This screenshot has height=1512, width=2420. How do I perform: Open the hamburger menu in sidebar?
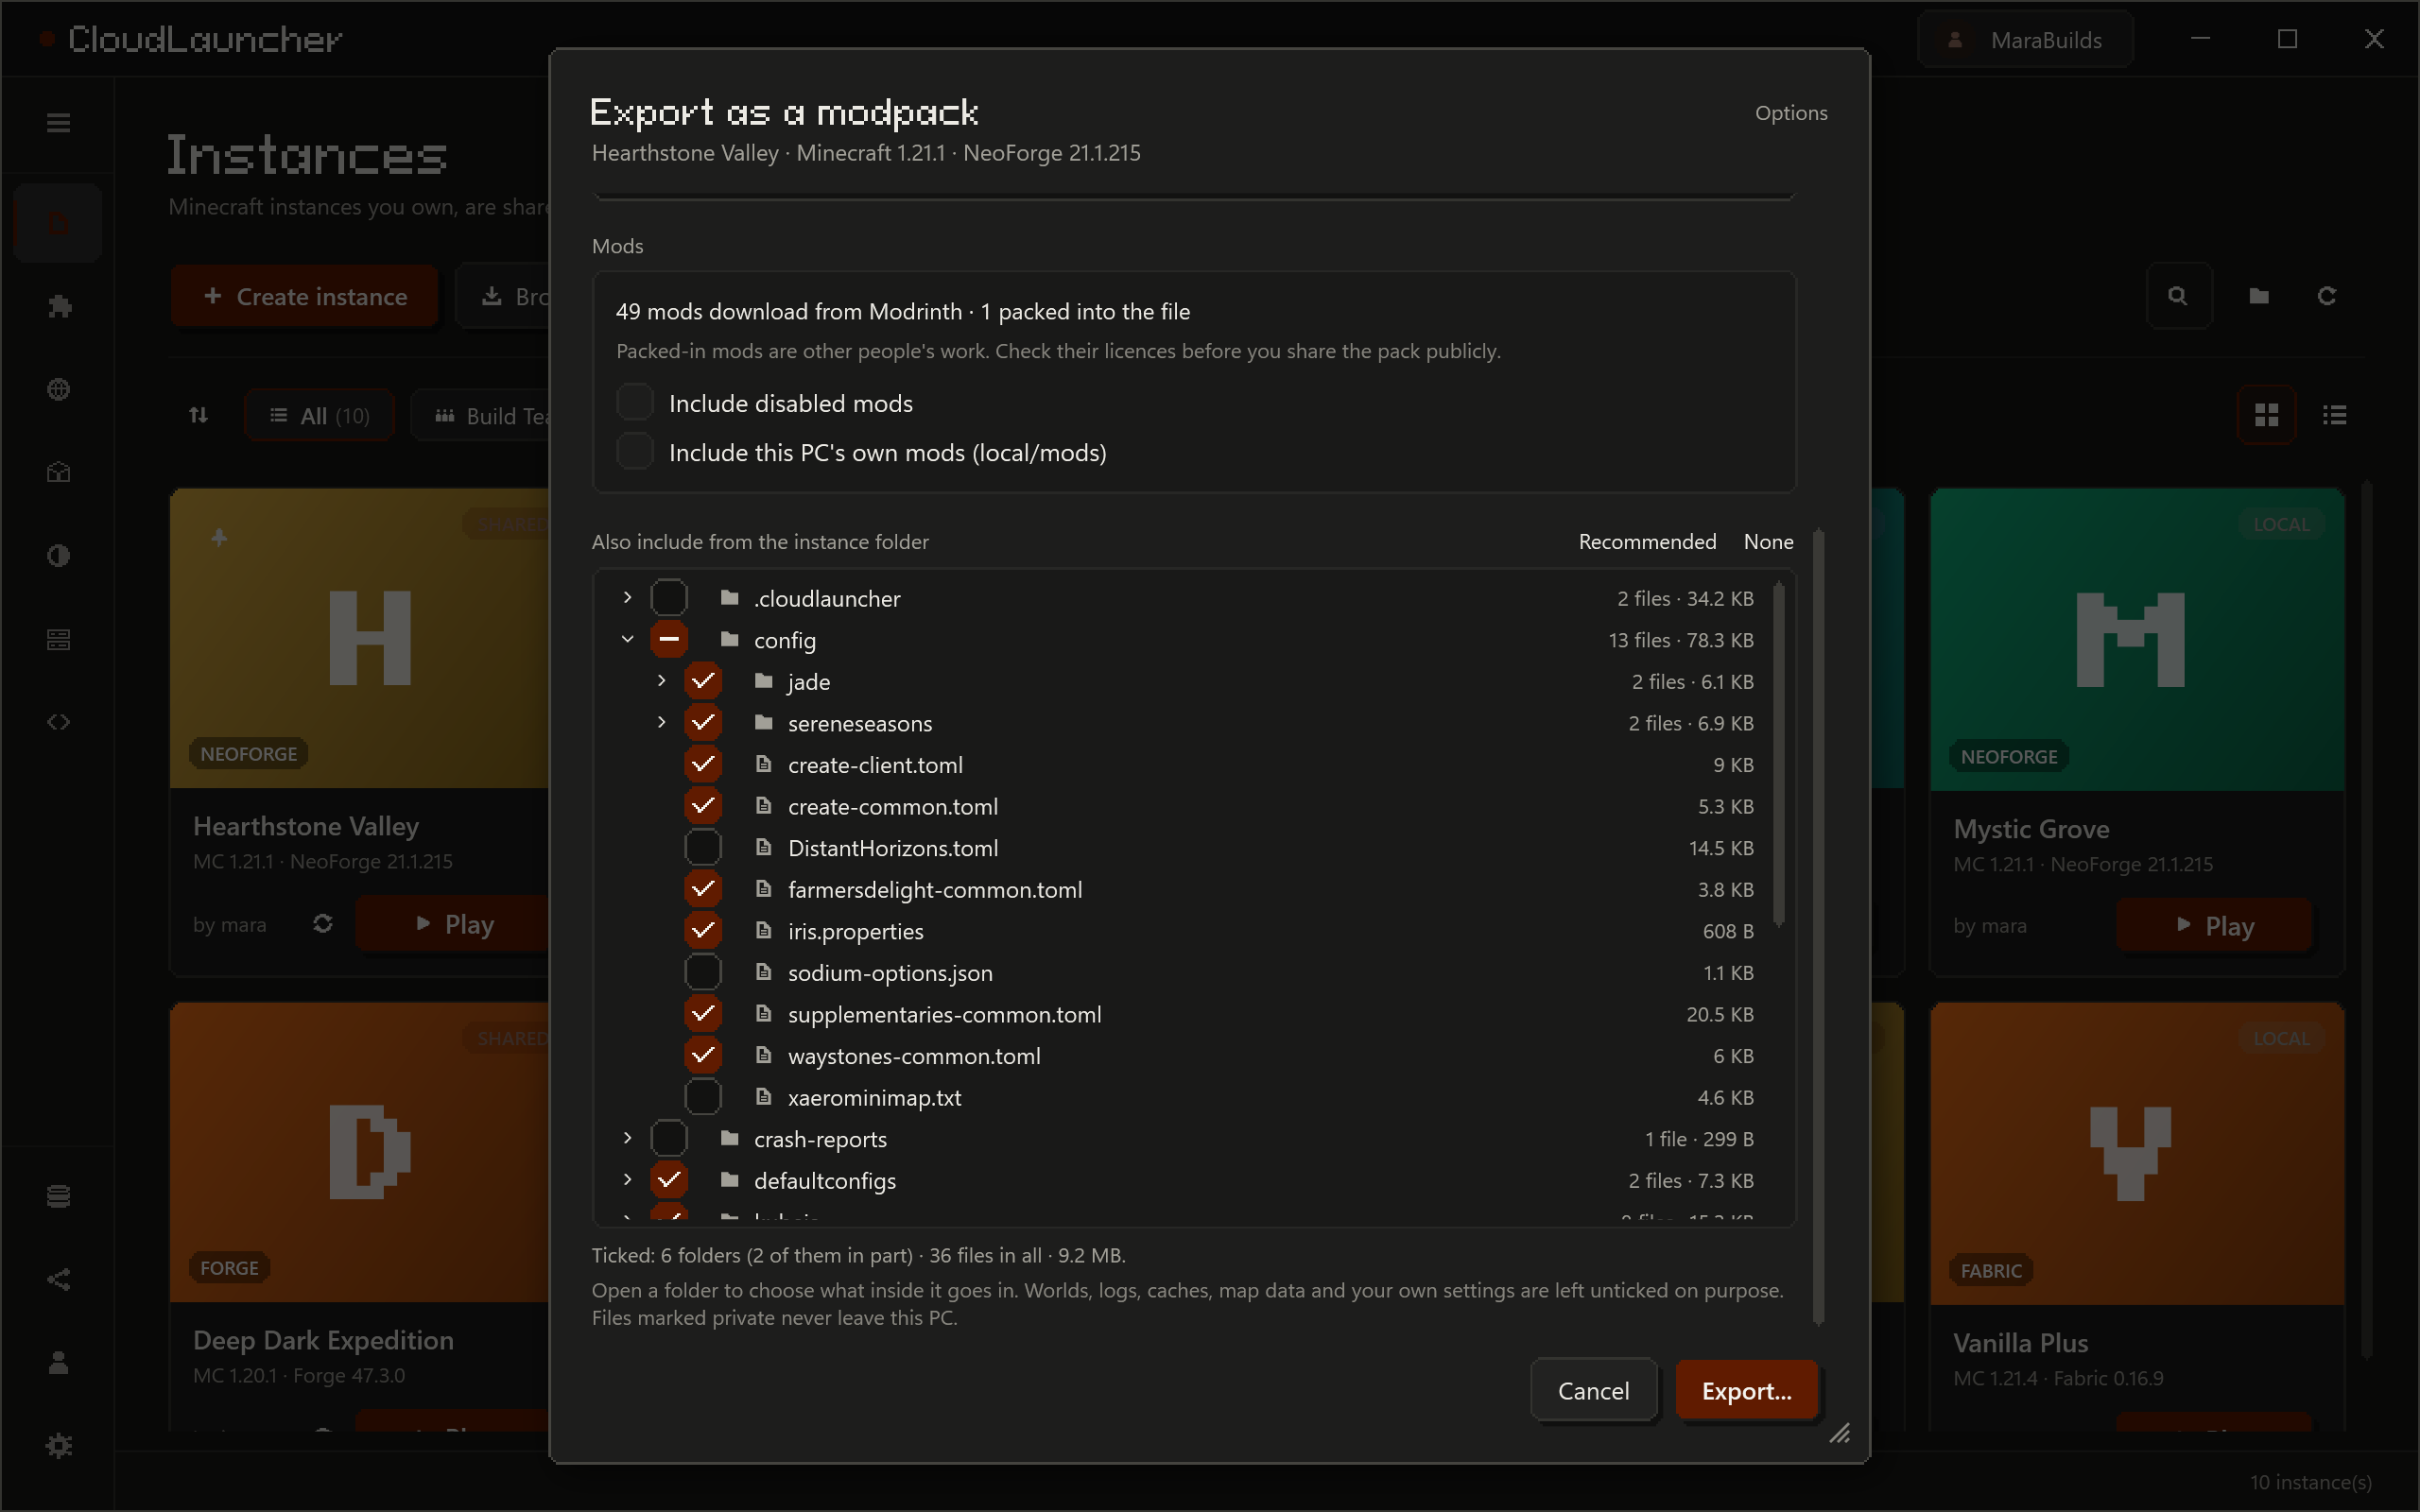tap(58, 123)
